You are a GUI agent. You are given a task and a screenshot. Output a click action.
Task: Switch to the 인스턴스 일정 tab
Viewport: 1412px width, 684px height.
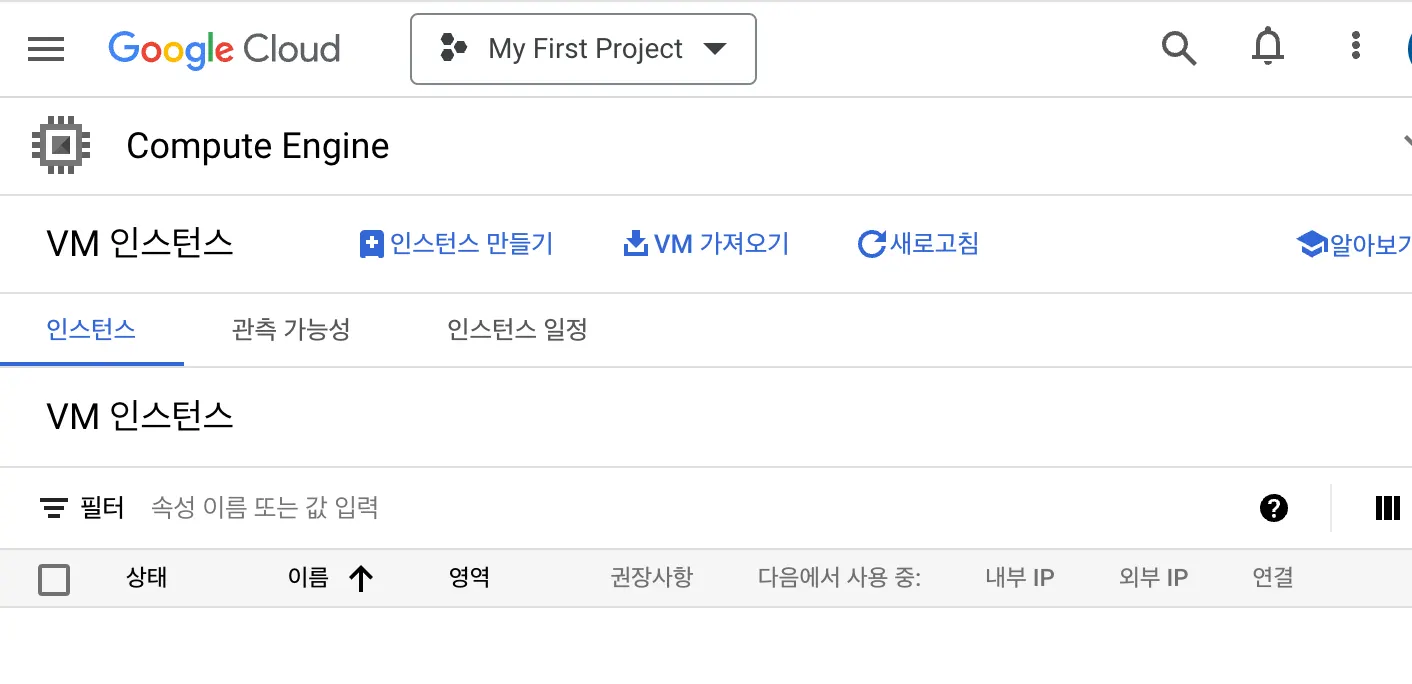point(517,329)
